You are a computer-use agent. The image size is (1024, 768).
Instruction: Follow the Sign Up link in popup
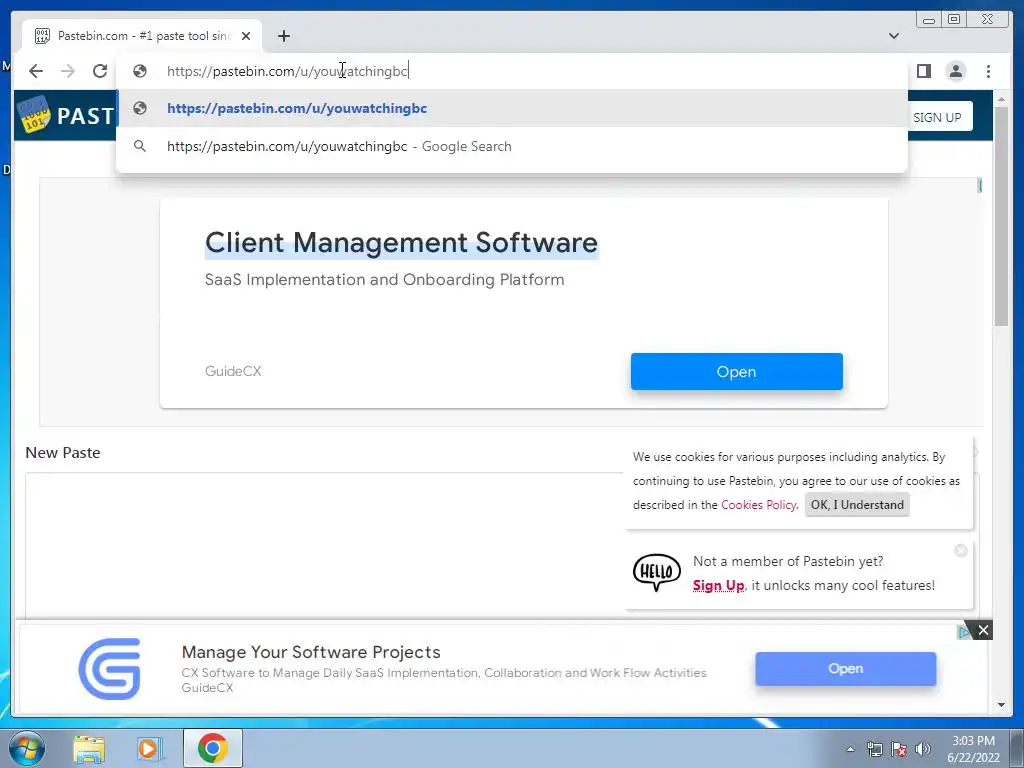click(x=718, y=585)
